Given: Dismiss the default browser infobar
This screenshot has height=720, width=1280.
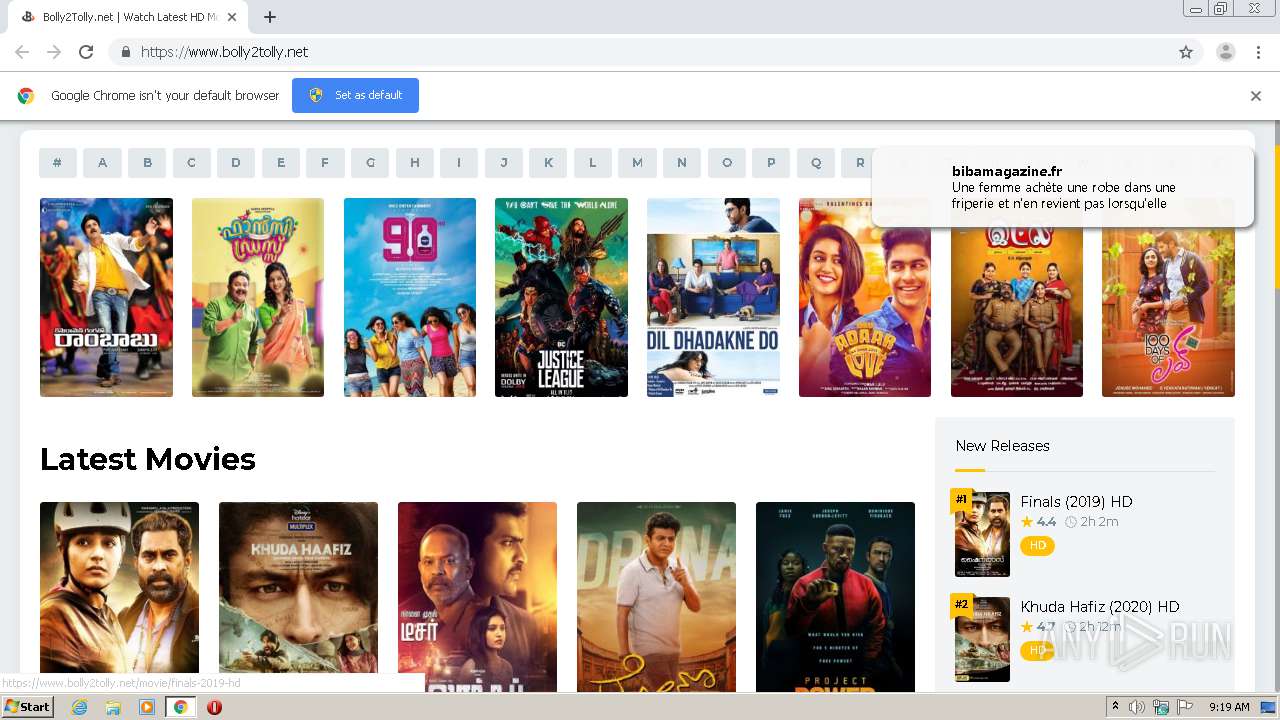Looking at the screenshot, I should [1256, 96].
